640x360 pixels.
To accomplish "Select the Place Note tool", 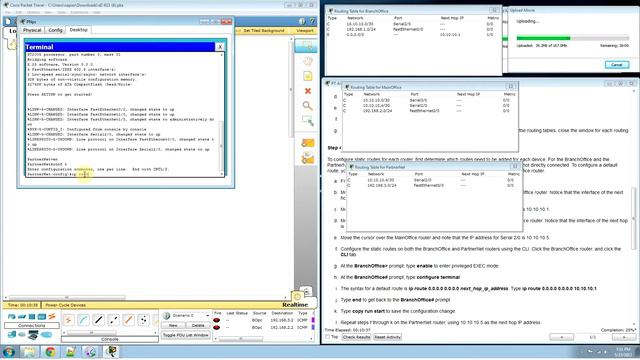I will [x=308, y=76].
